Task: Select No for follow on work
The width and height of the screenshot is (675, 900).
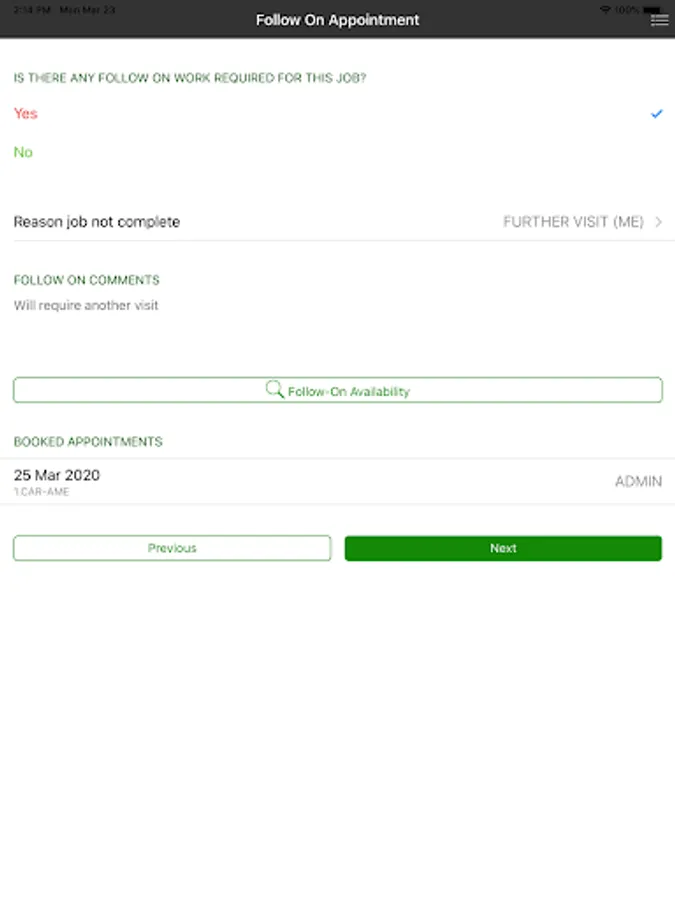Action: tap(23, 152)
